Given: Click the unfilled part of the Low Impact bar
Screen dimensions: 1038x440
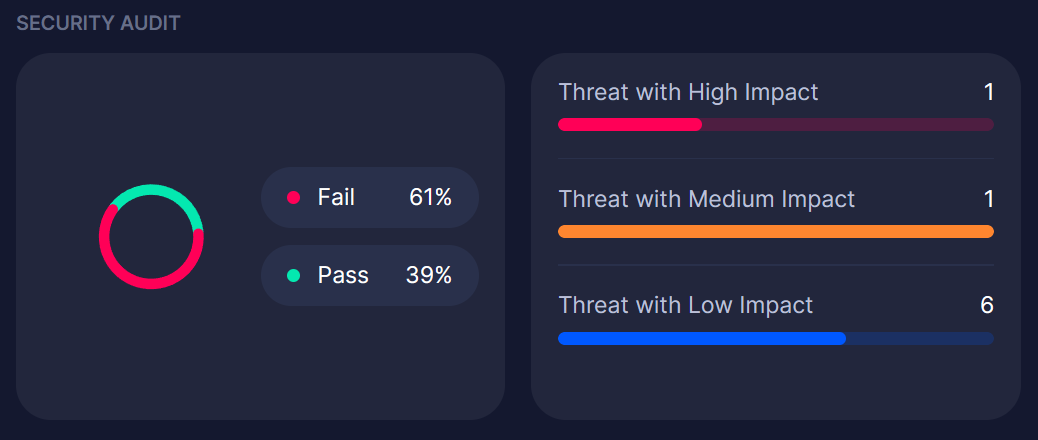Looking at the screenshot, I should (x=919, y=339).
